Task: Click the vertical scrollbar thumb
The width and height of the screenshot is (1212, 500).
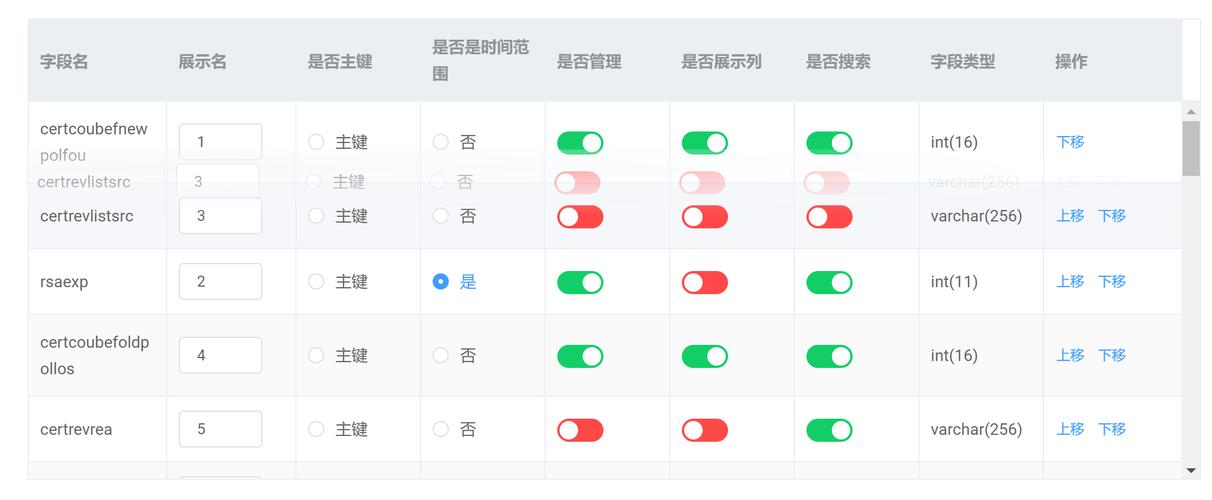Action: (1191, 148)
